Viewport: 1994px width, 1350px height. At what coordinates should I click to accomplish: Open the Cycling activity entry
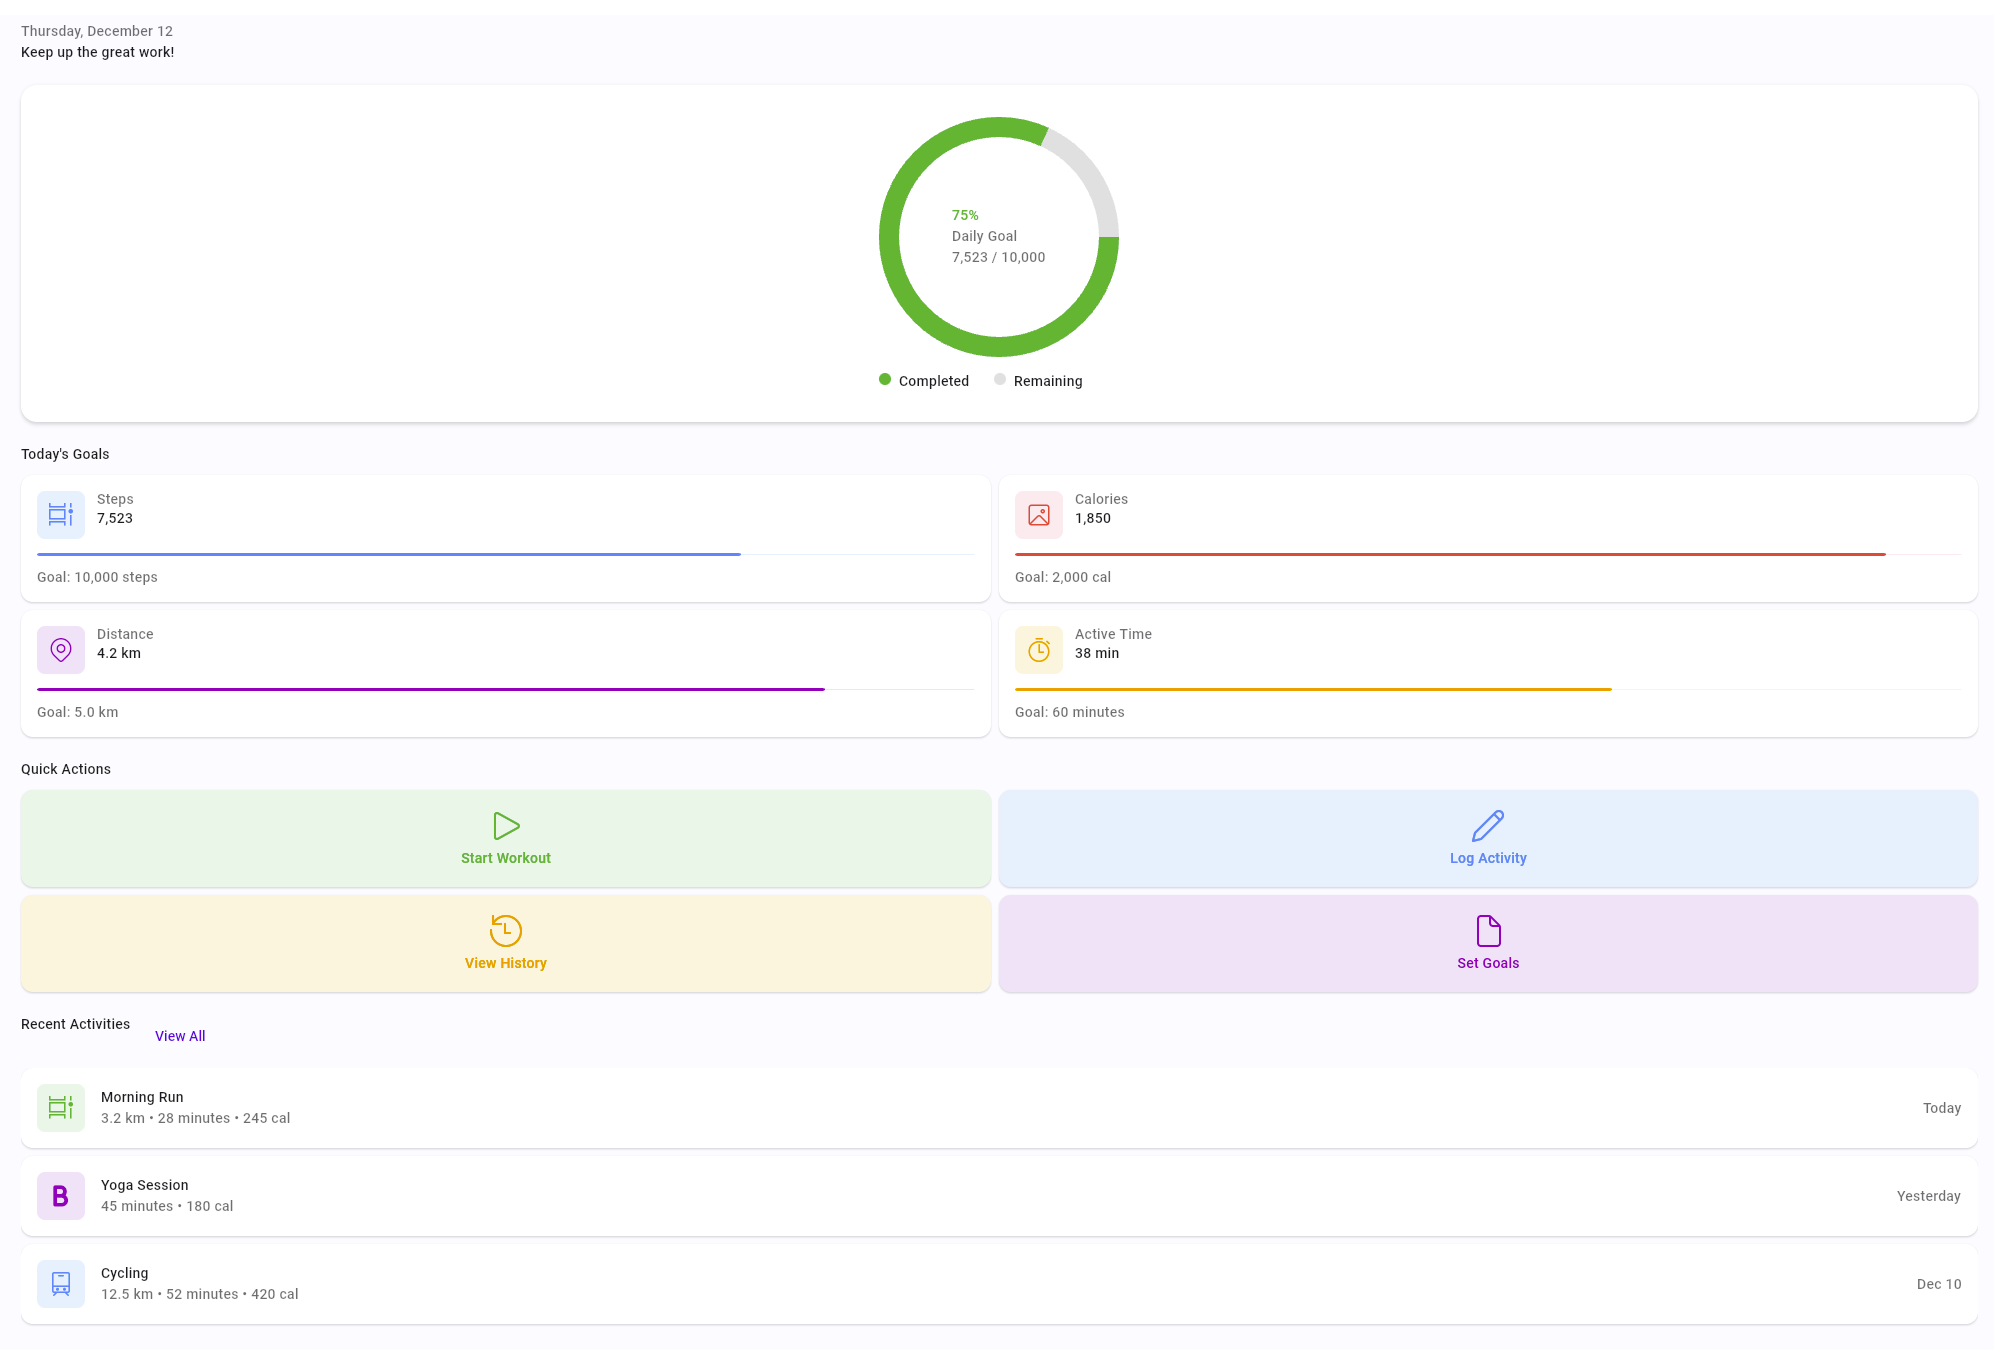[999, 1284]
